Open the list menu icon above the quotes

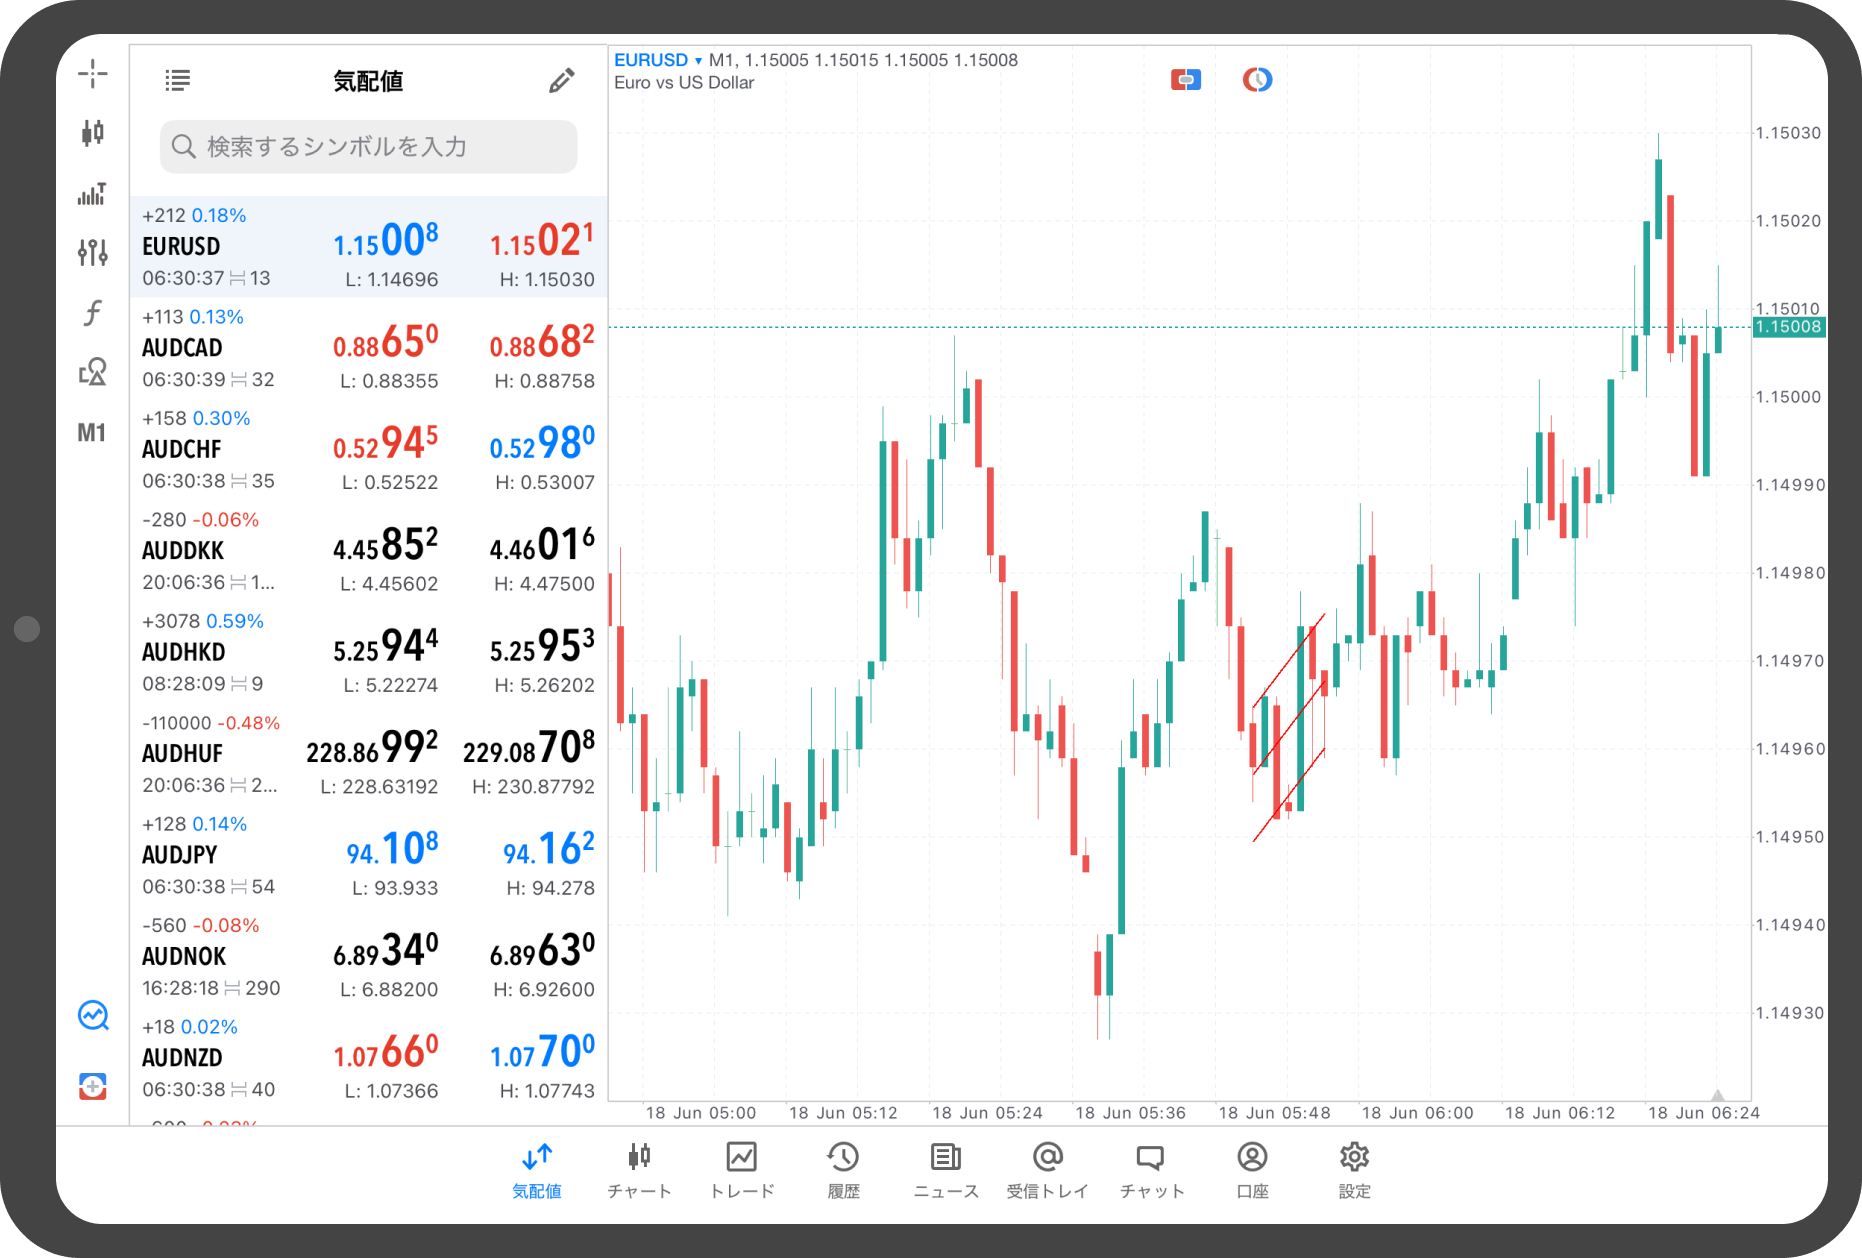(x=177, y=81)
